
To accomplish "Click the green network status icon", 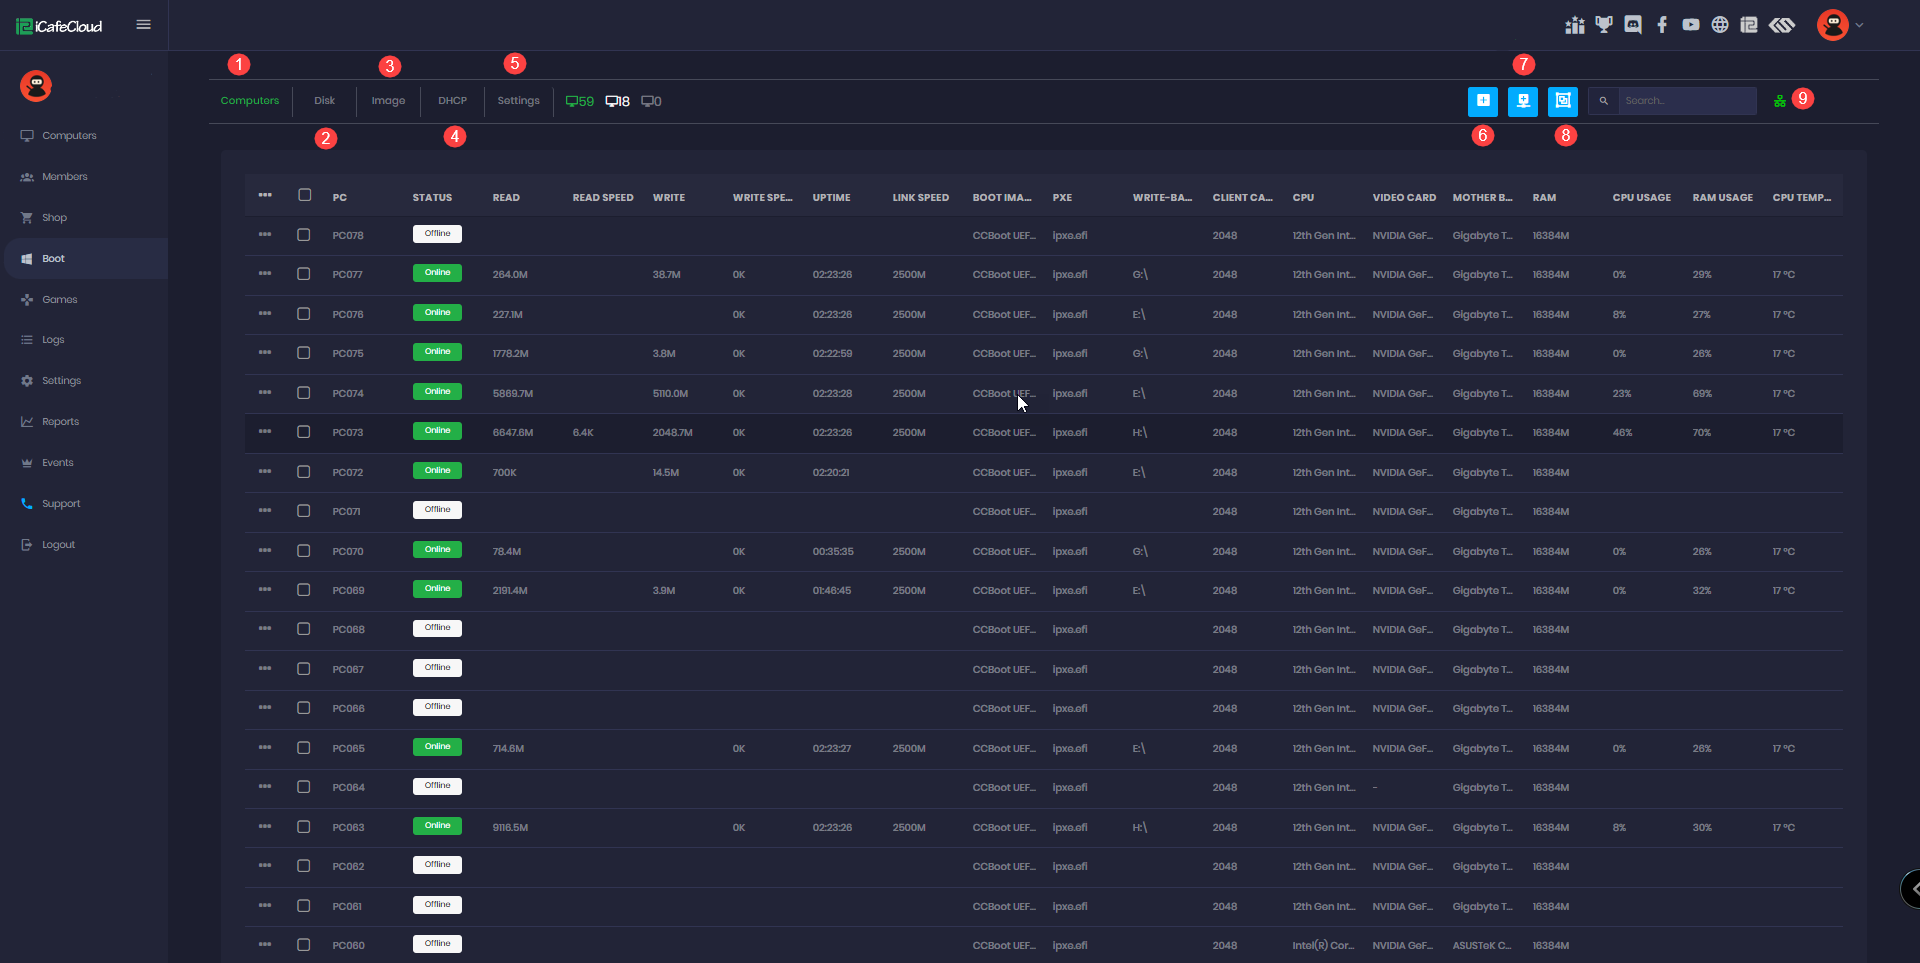I will coord(1780,101).
